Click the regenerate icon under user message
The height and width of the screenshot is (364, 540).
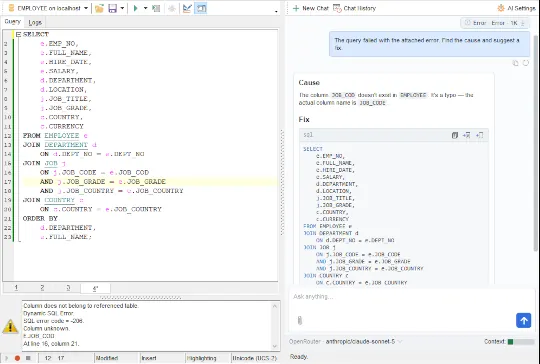coord(526,63)
